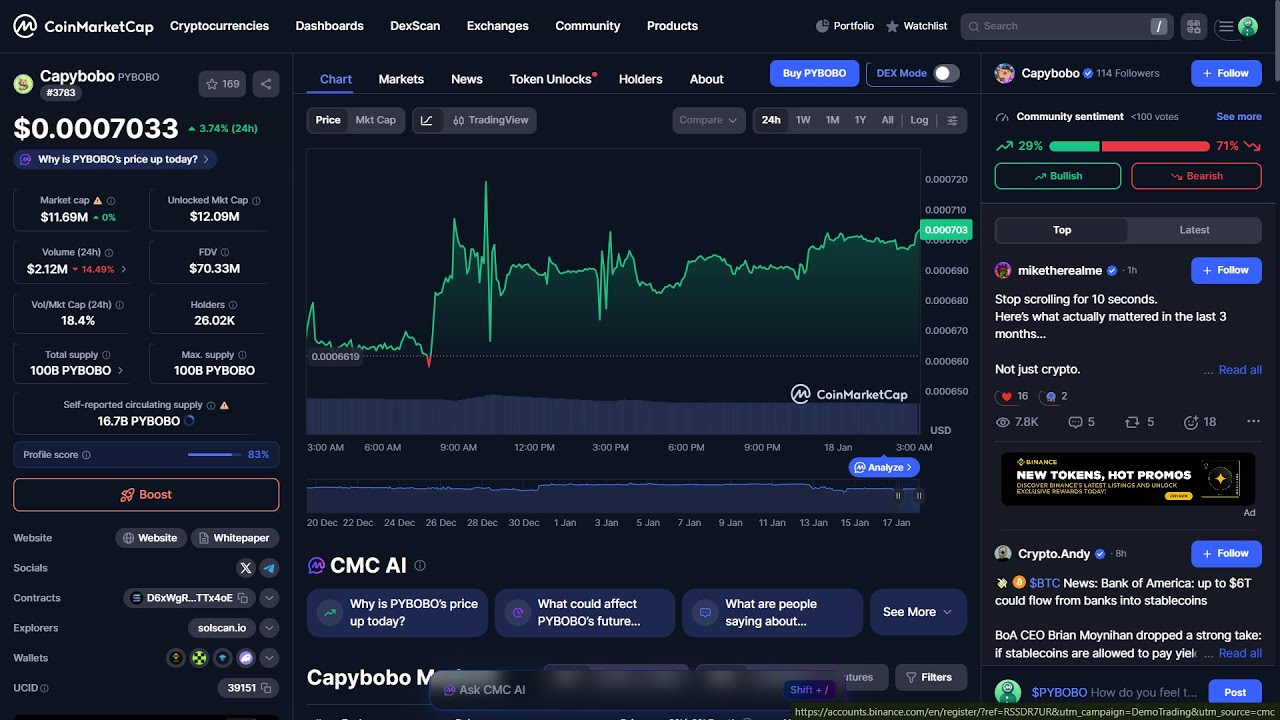Select the 1Y time range
The image size is (1280, 720).
pyautogui.click(x=860, y=120)
